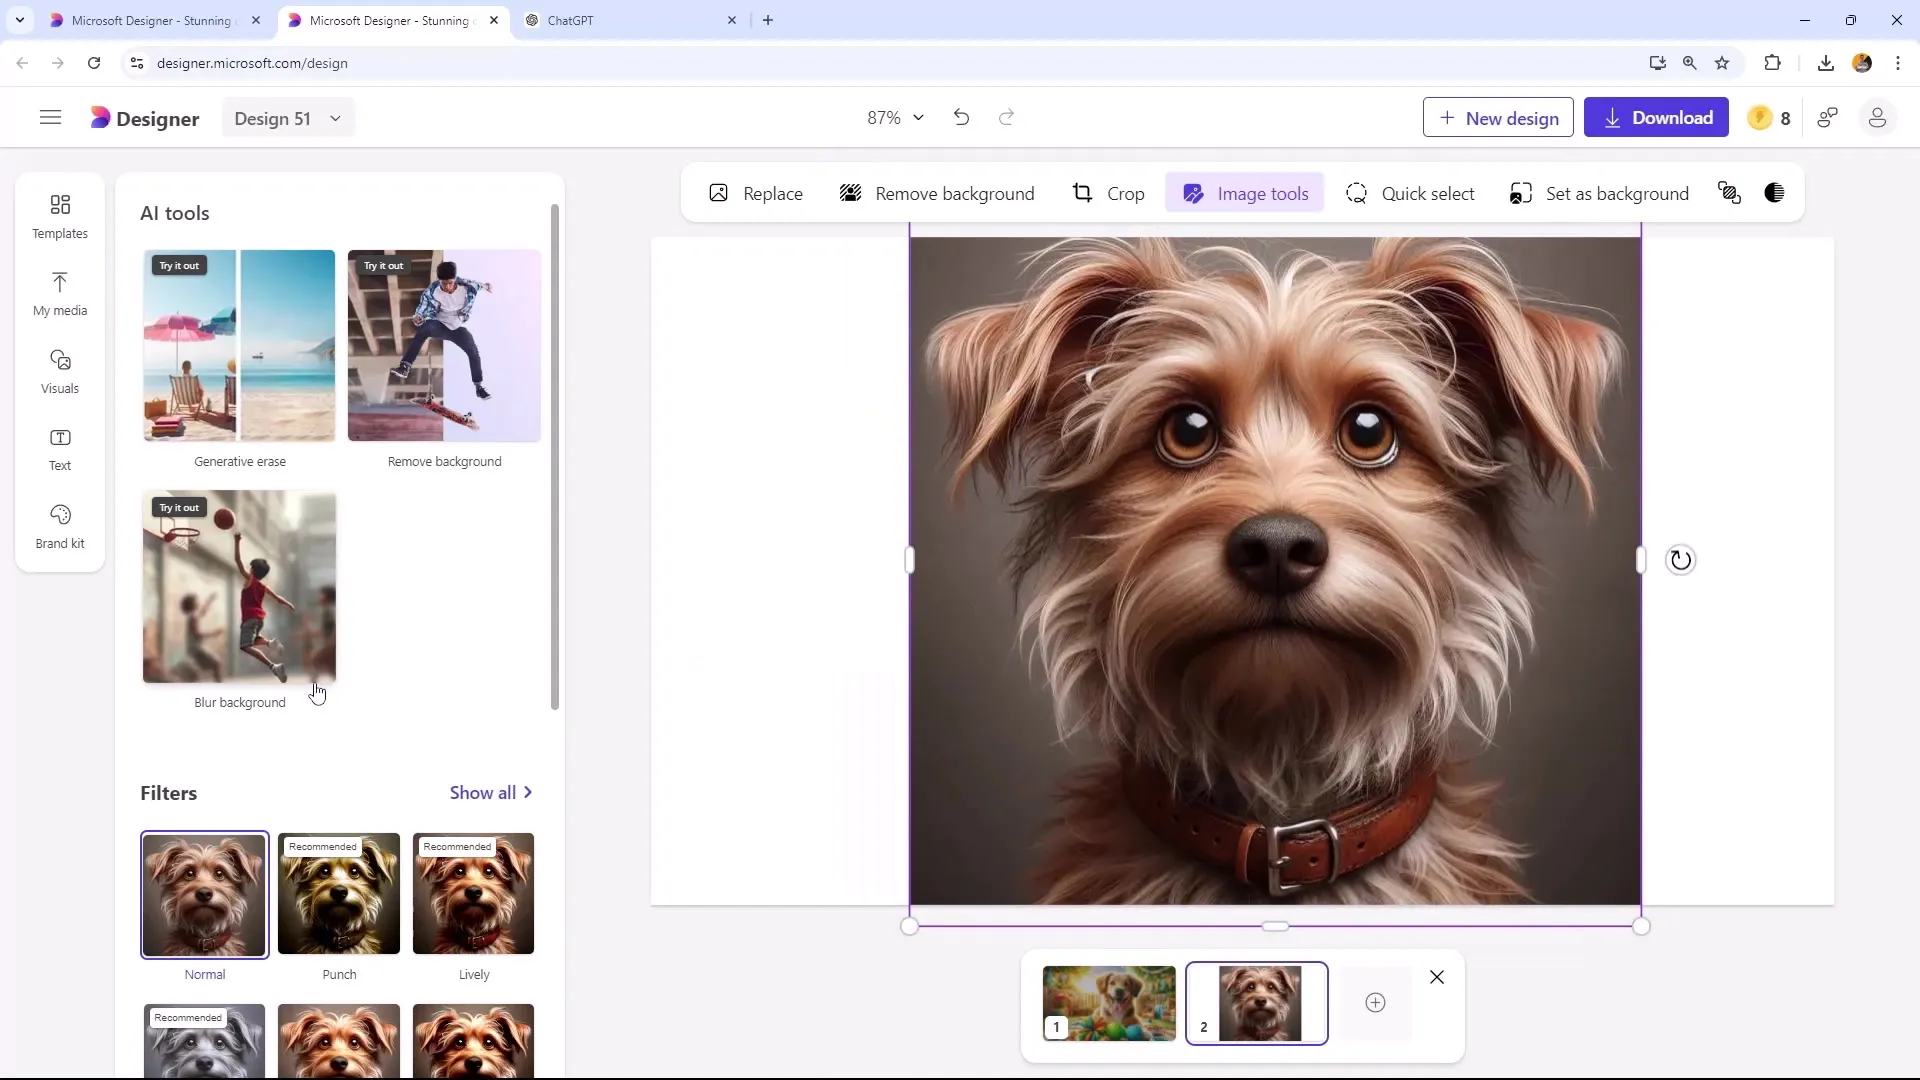Go back in browser history
The height and width of the screenshot is (1080, 1920).
(22, 63)
